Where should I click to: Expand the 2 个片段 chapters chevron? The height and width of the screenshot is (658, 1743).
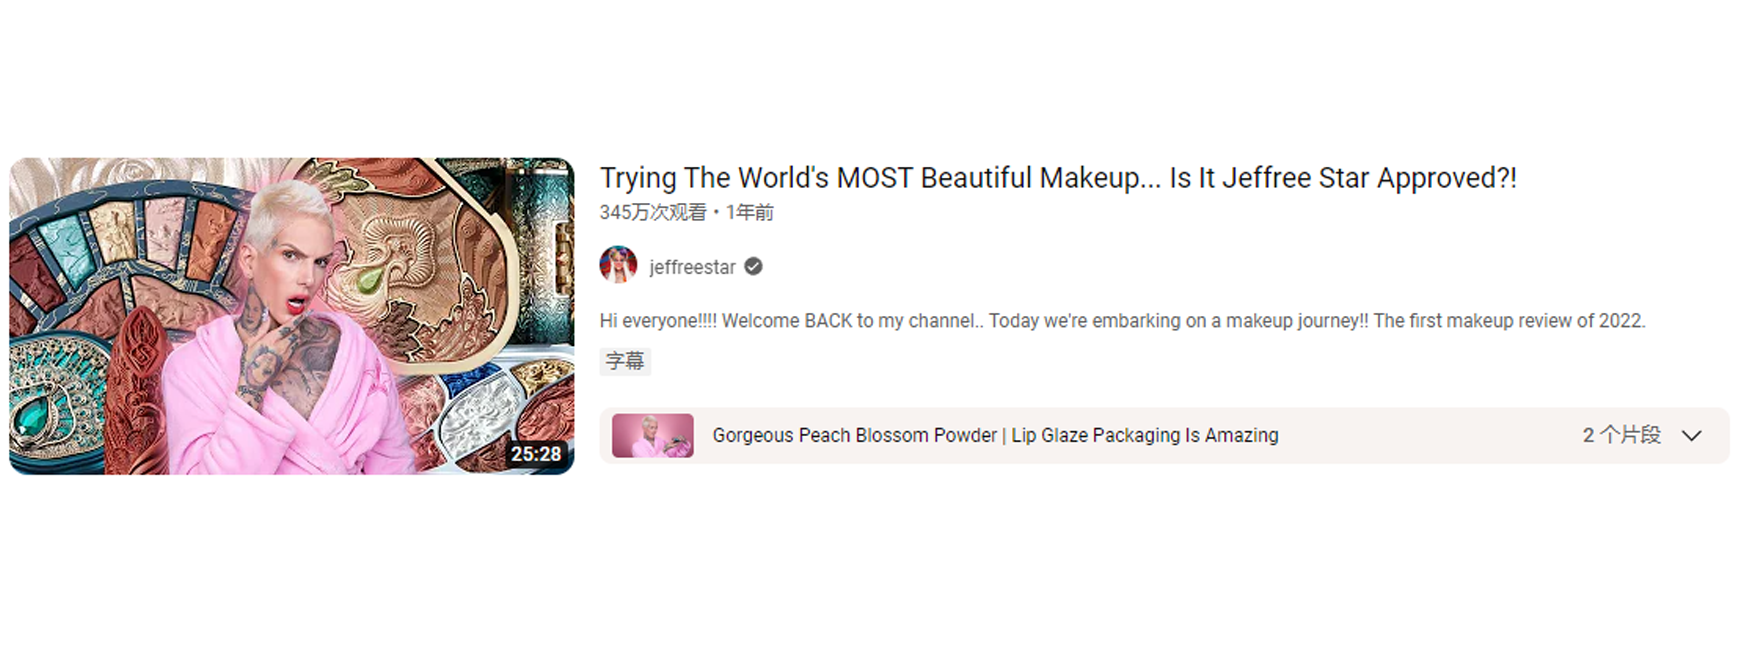[1691, 436]
